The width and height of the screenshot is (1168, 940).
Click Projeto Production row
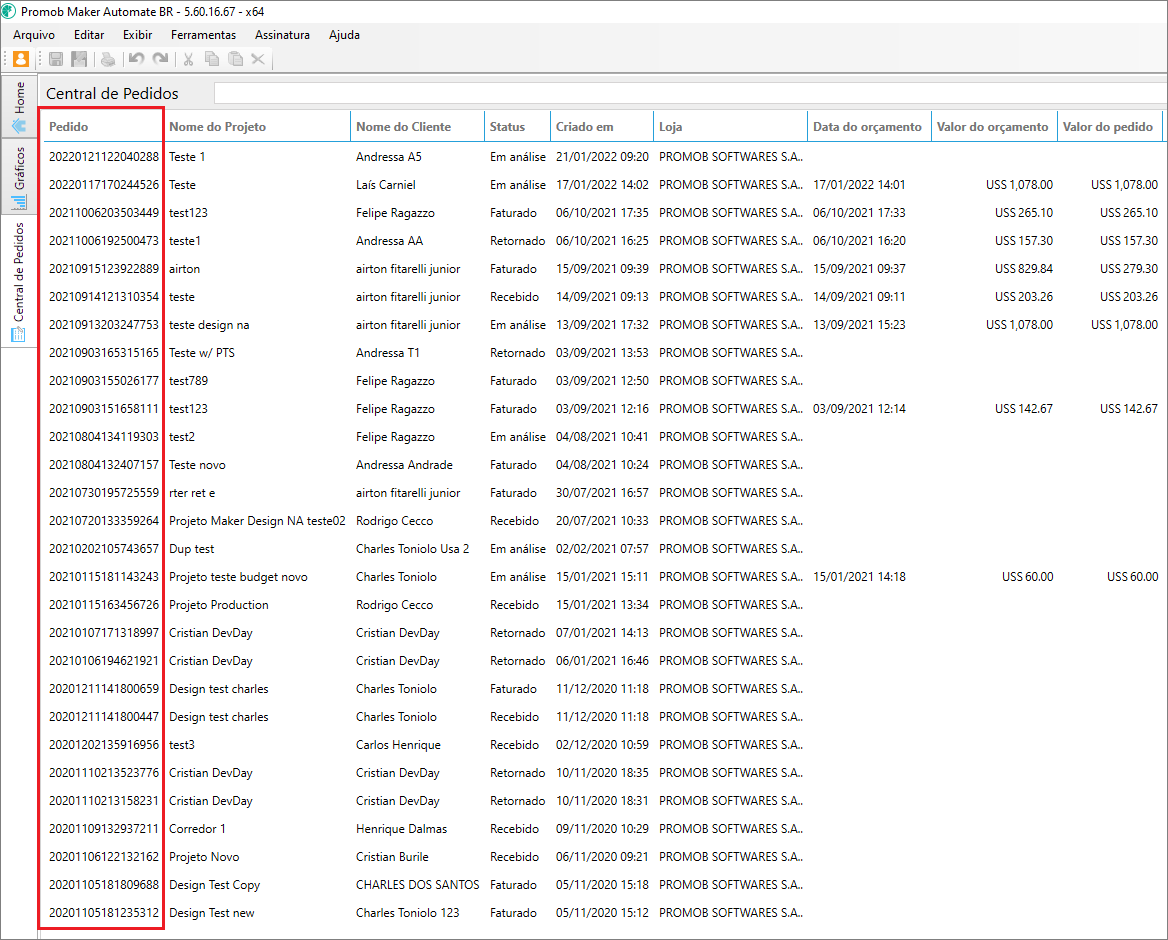(219, 605)
